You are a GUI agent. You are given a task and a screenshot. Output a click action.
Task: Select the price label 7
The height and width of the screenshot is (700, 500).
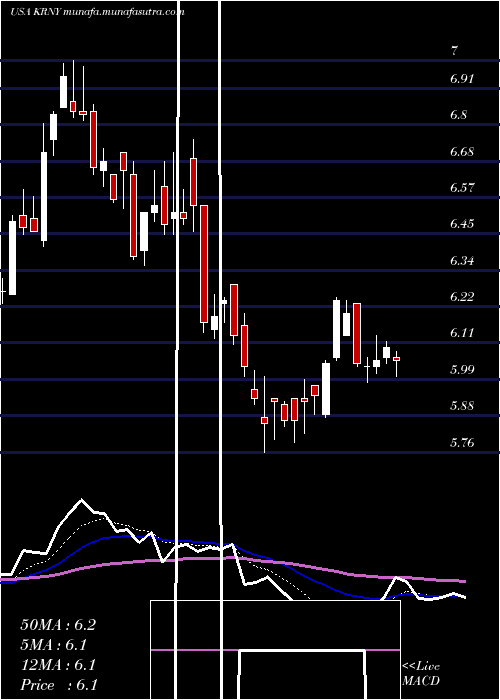(454, 51)
